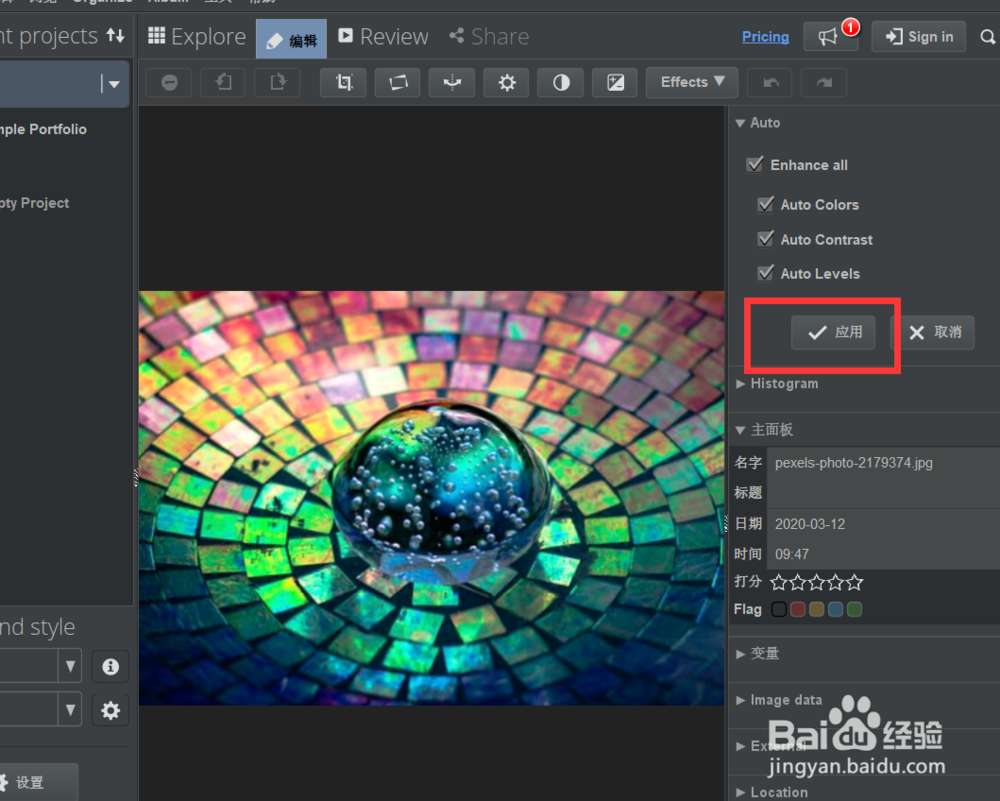Toggle project sort order arrows
Viewport: 1000px width, 801px height.
(x=115, y=35)
